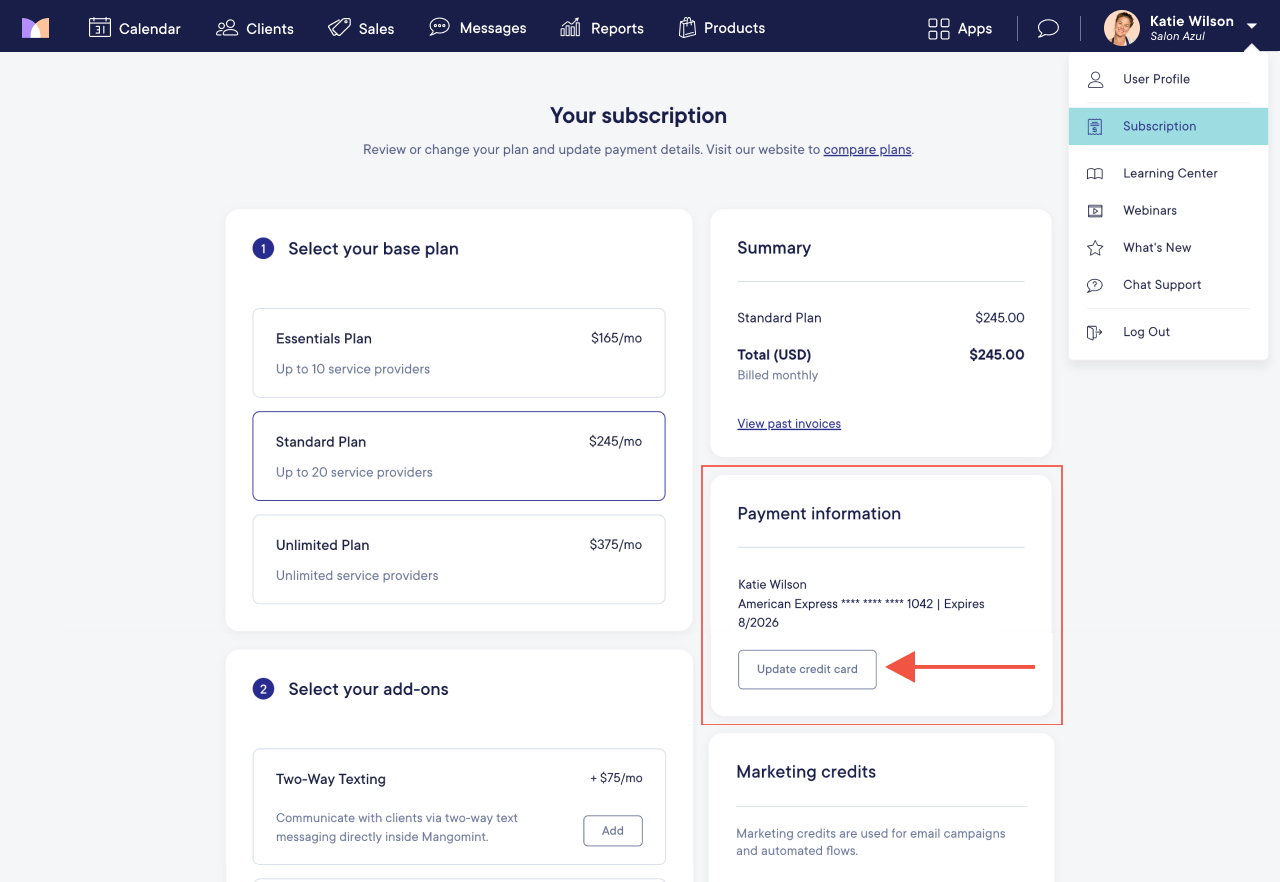The height and width of the screenshot is (882, 1280).
Task: Open Products via the shopping bag icon
Action: pyautogui.click(x=687, y=27)
